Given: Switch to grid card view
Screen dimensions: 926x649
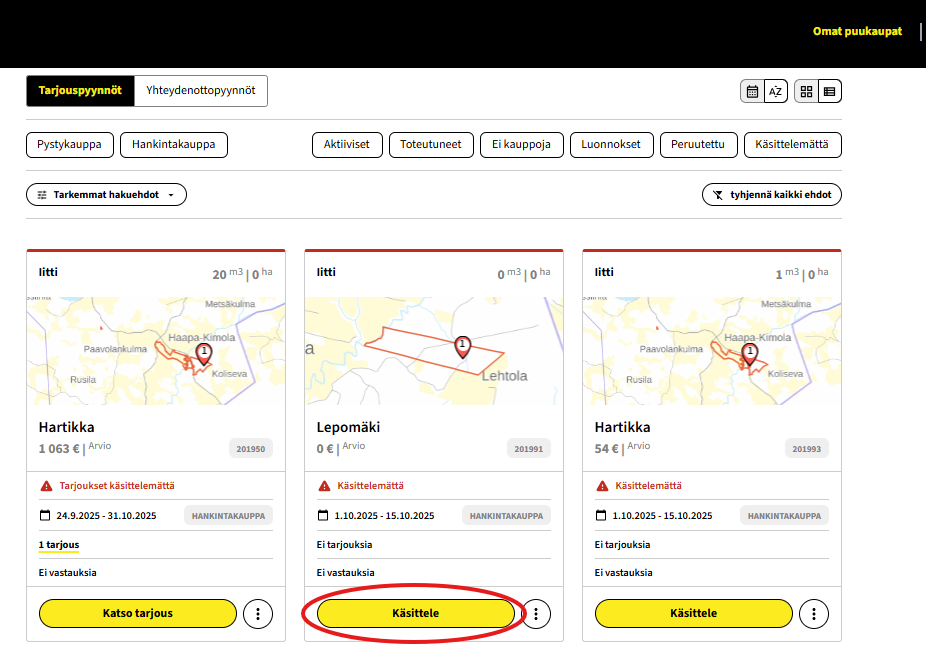Looking at the screenshot, I should 806,92.
